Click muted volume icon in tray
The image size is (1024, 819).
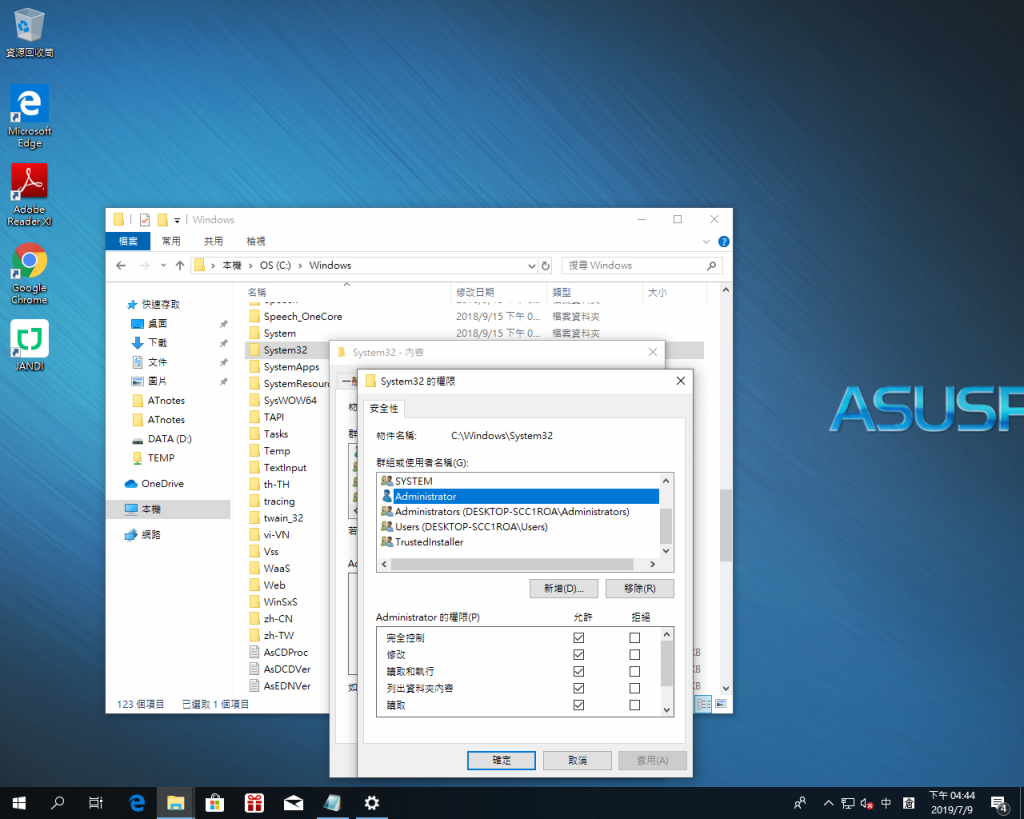point(867,803)
